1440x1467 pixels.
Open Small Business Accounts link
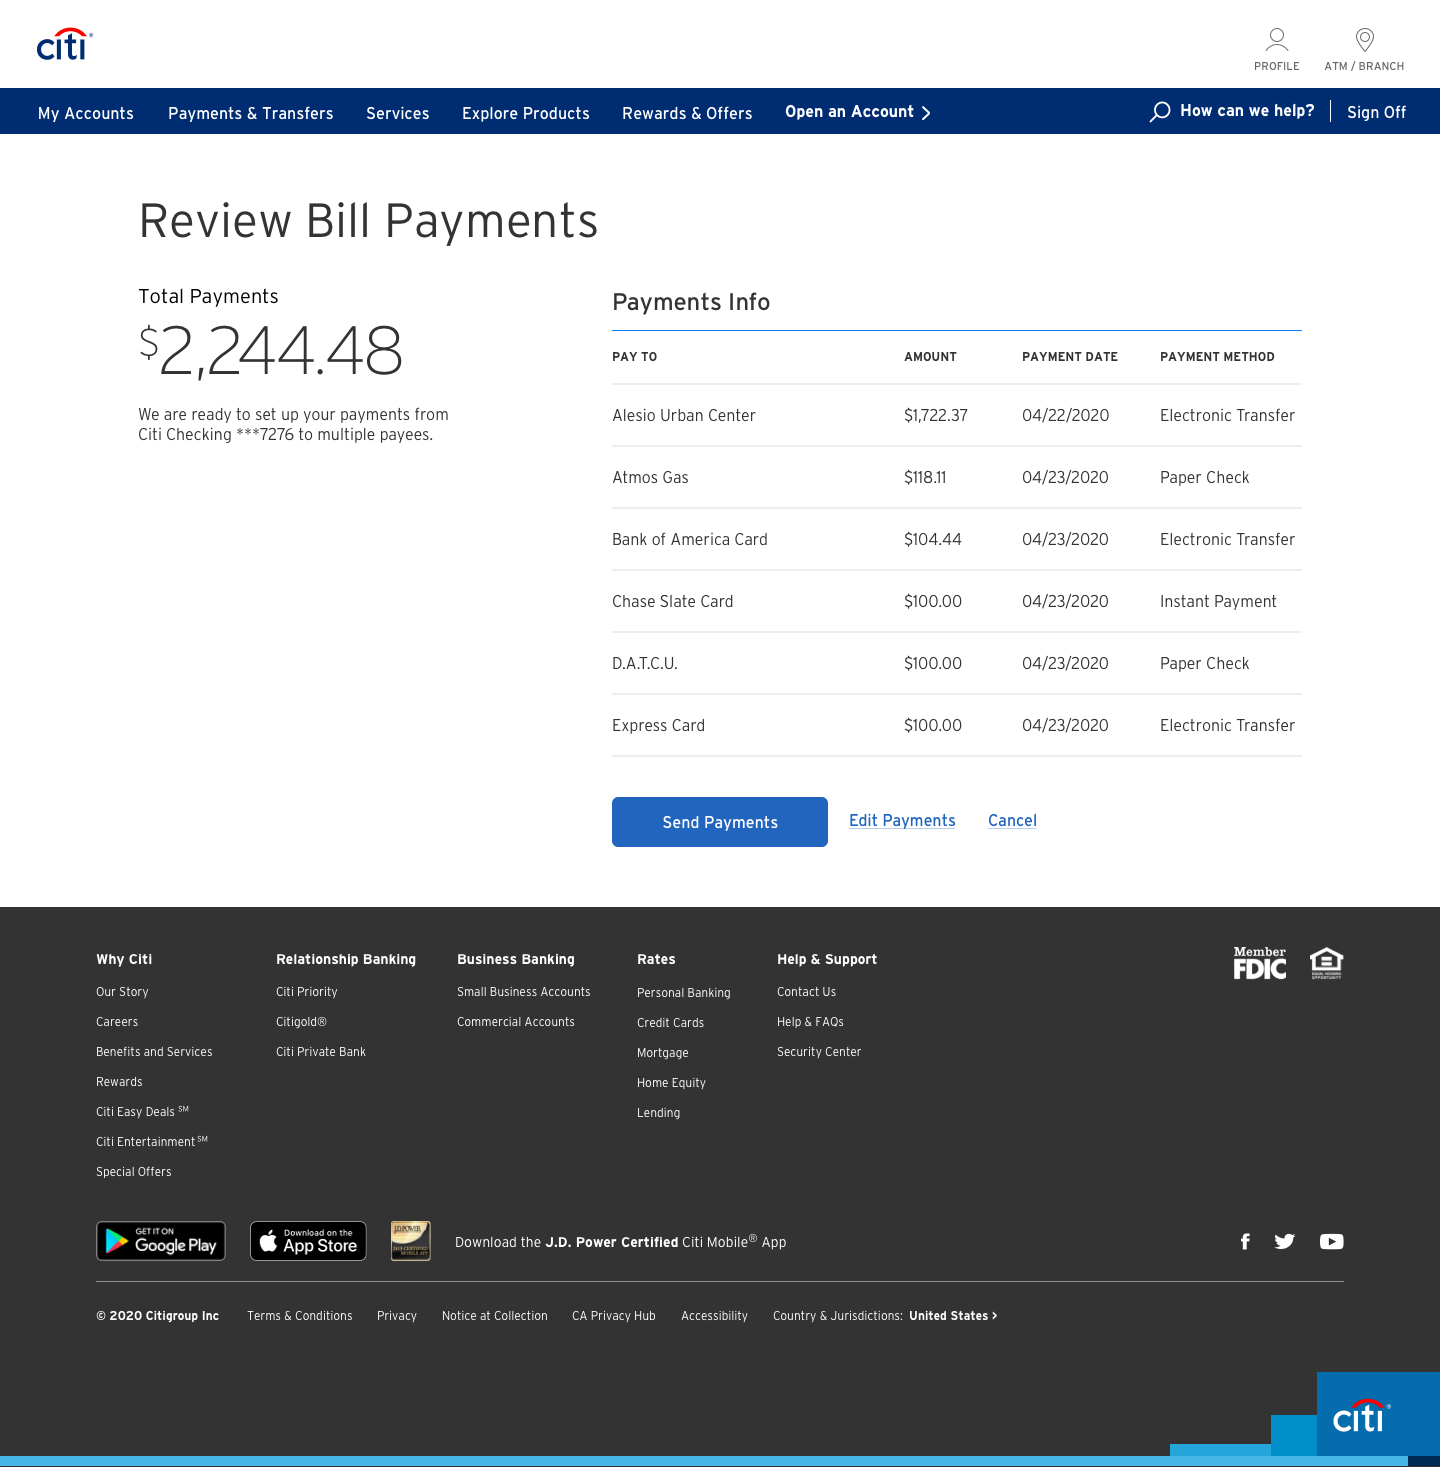tap(524, 992)
